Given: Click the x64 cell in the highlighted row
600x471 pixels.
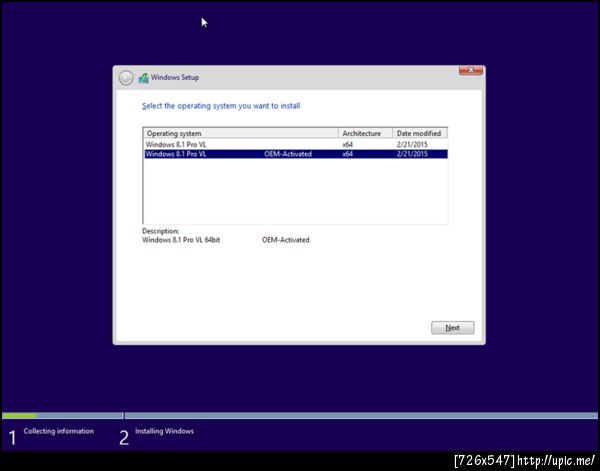Looking at the screenshot, I should coord(347,154).
